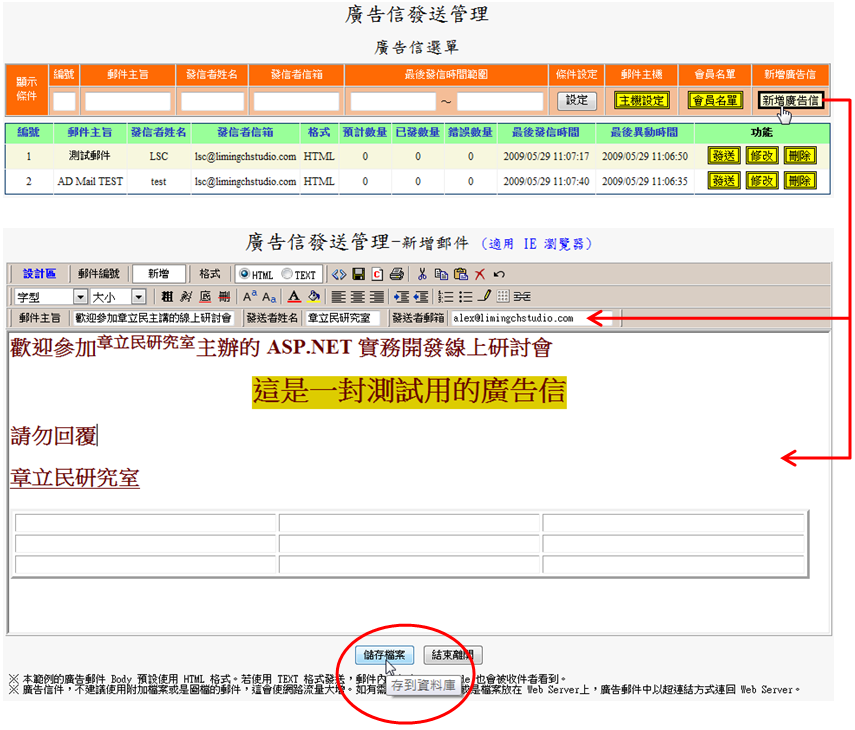Click the 儲存檔案 save button
This screenshot has width=855, height=730.
tap(384, 655)
